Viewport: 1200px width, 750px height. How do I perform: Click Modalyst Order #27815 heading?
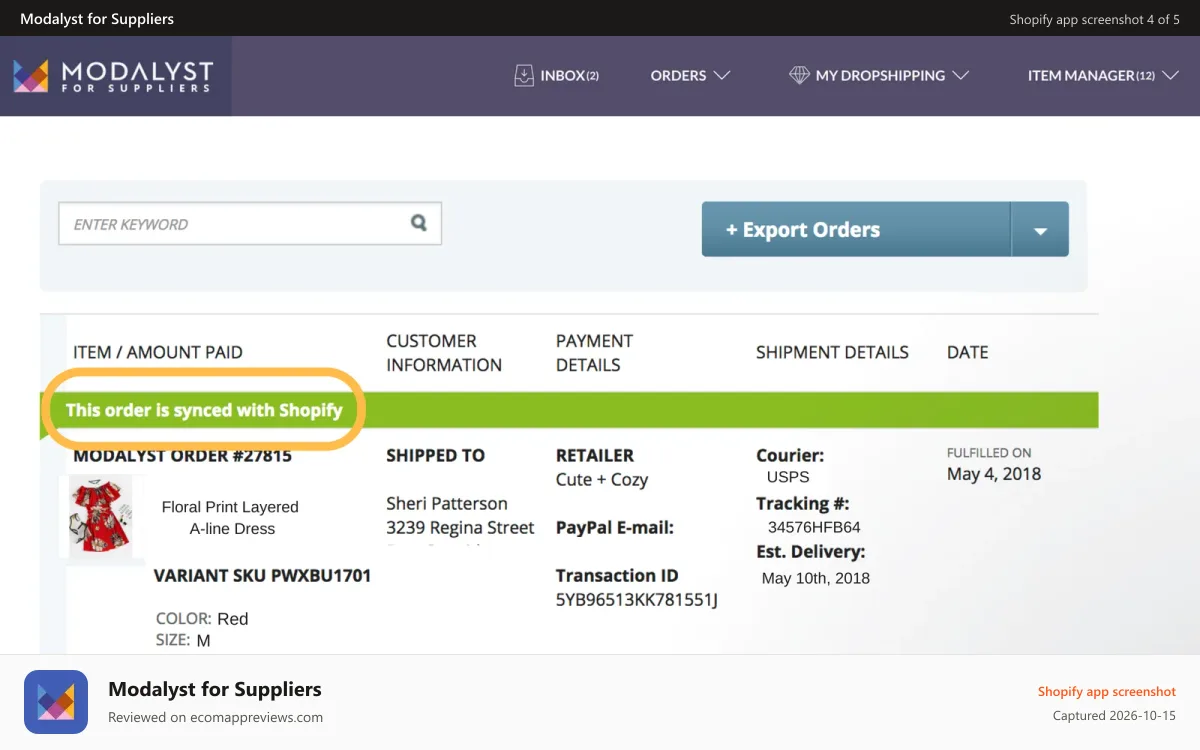tap(182, 456)
